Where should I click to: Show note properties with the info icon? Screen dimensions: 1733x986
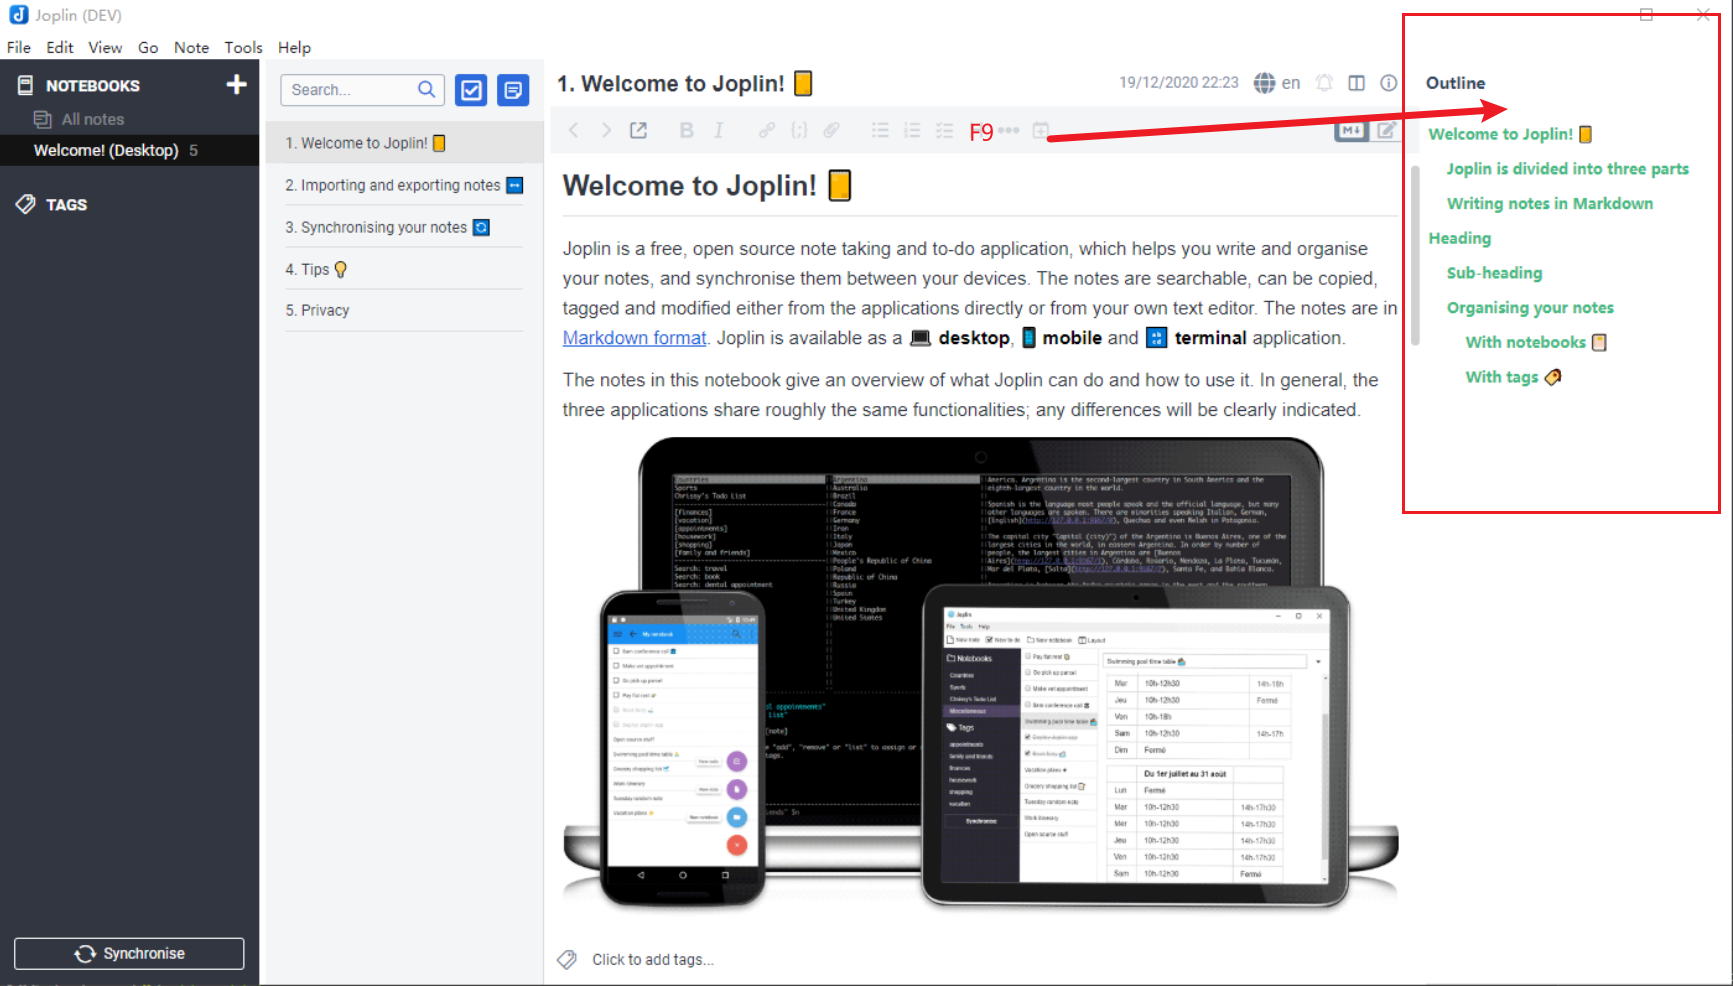pyautogui.click(x=1389, y=83)
